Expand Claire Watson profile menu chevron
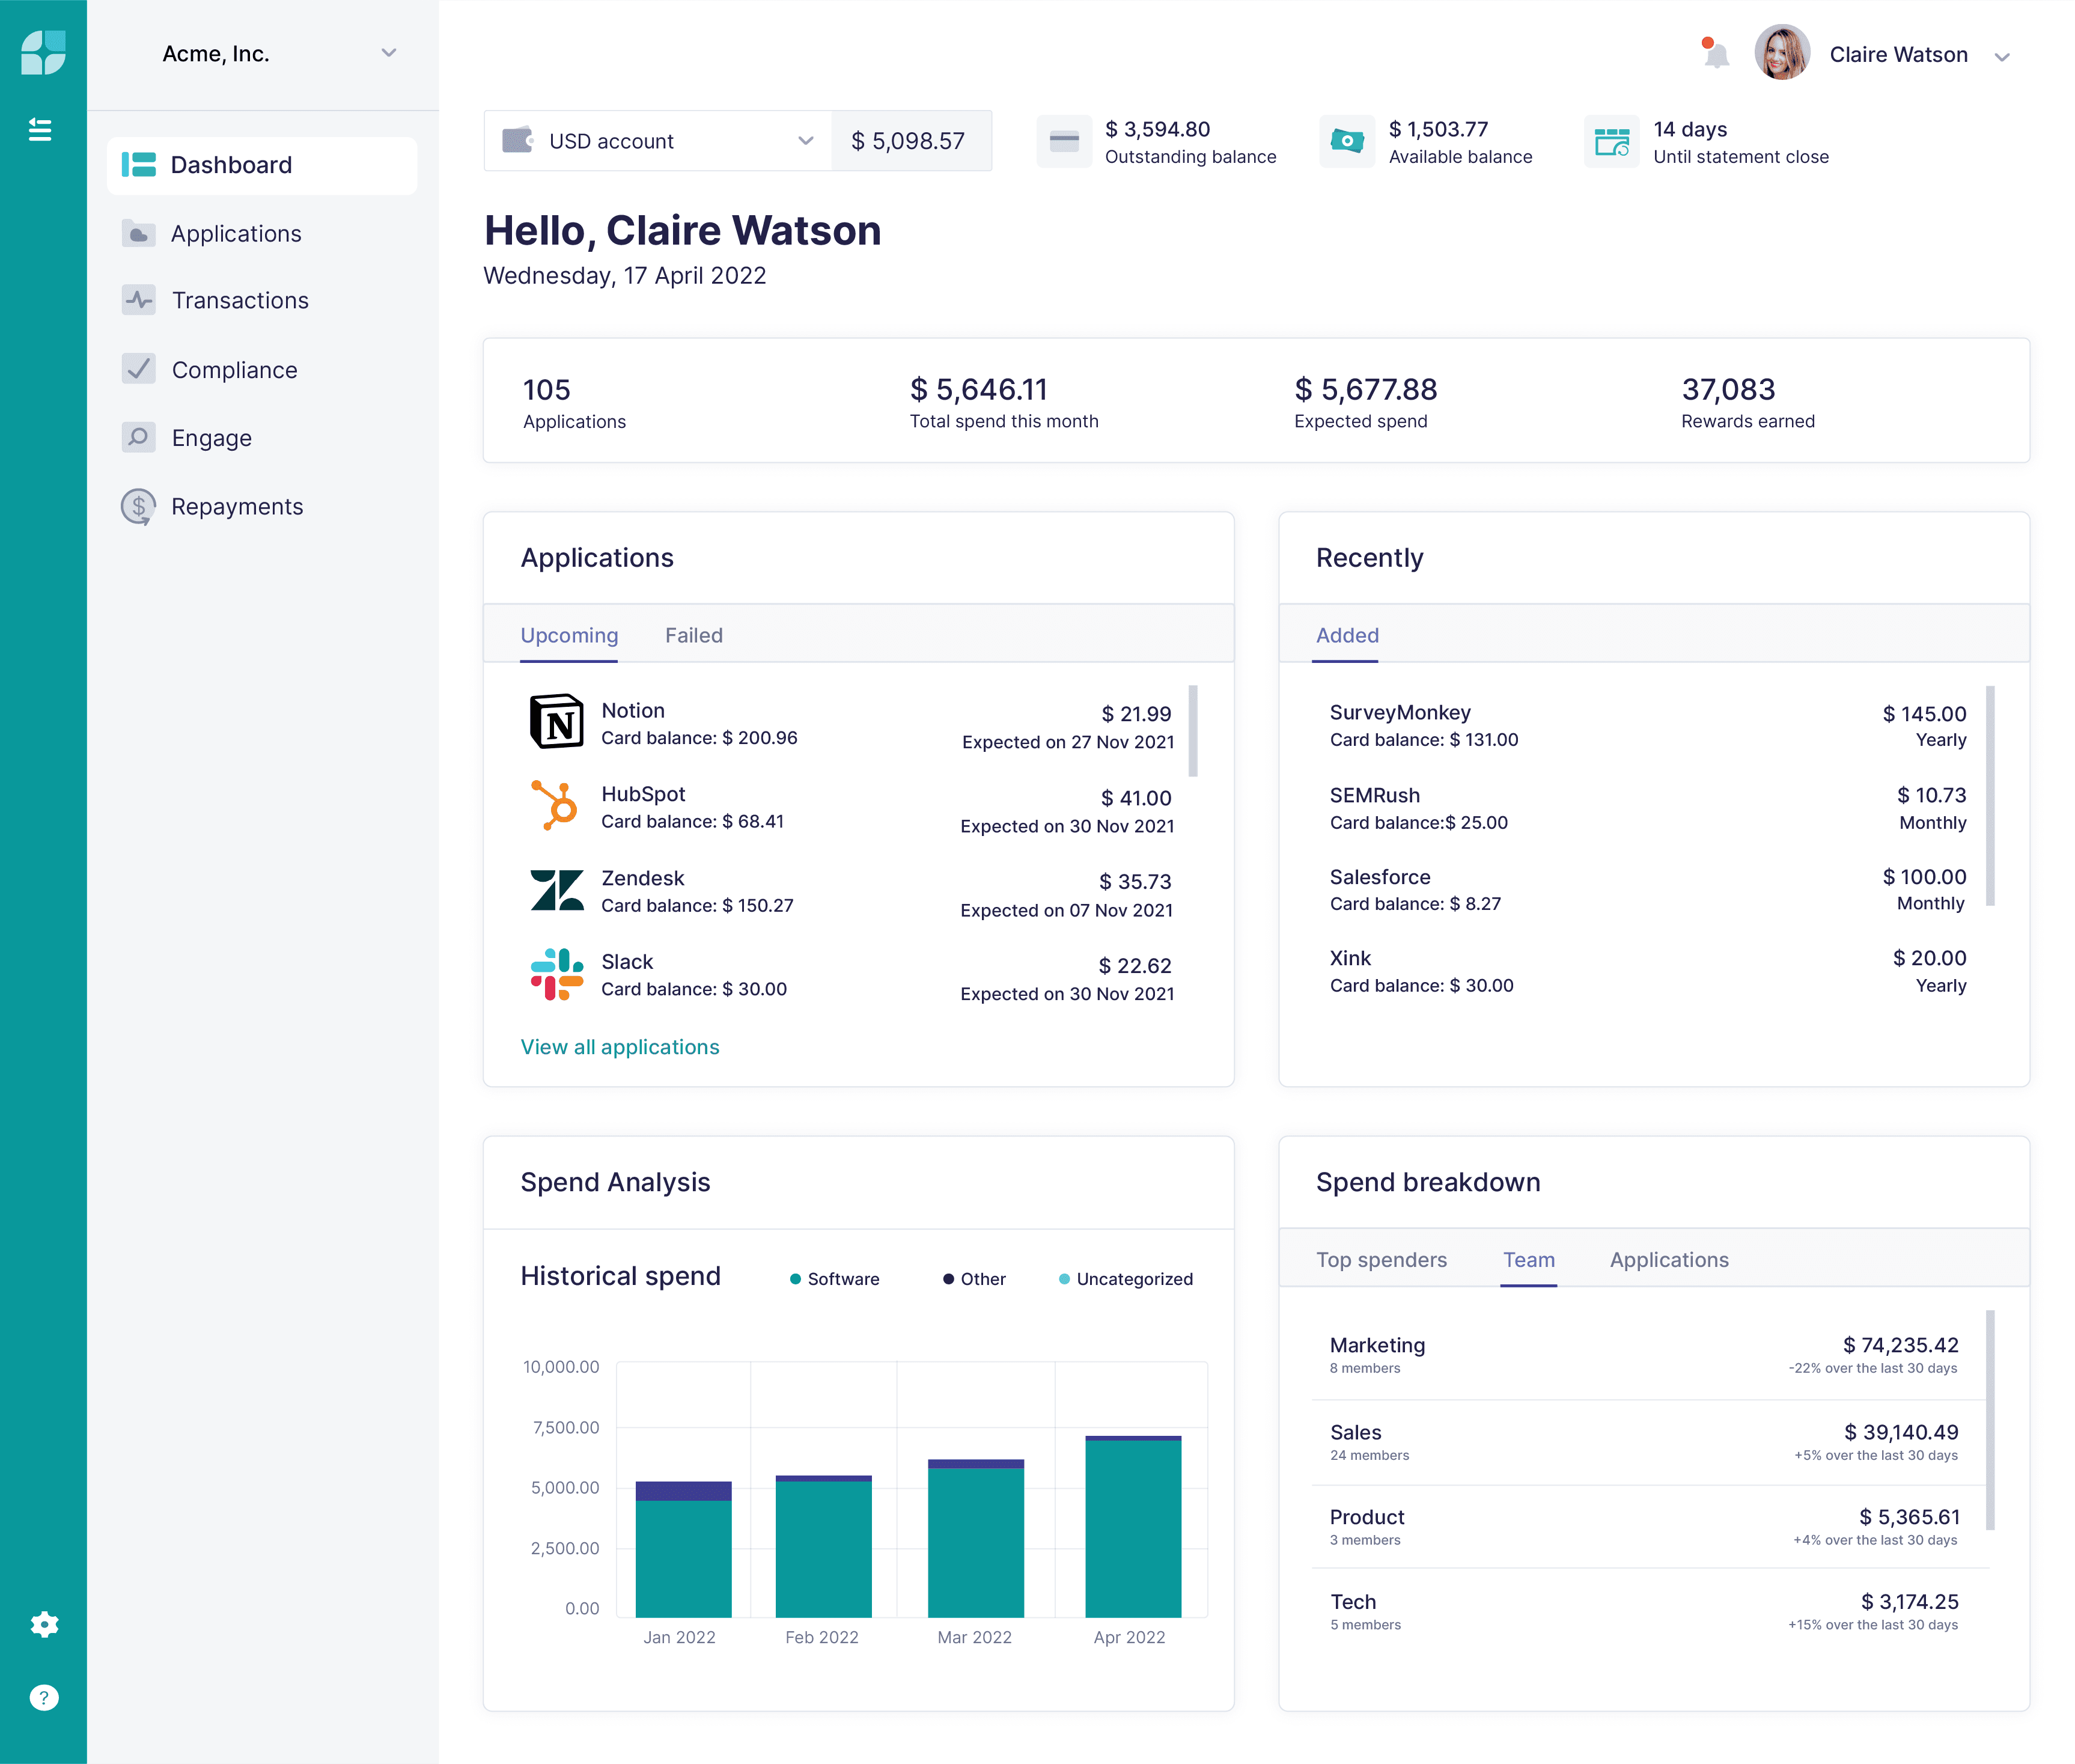2075x1764 pixels. click(2001, 57)
